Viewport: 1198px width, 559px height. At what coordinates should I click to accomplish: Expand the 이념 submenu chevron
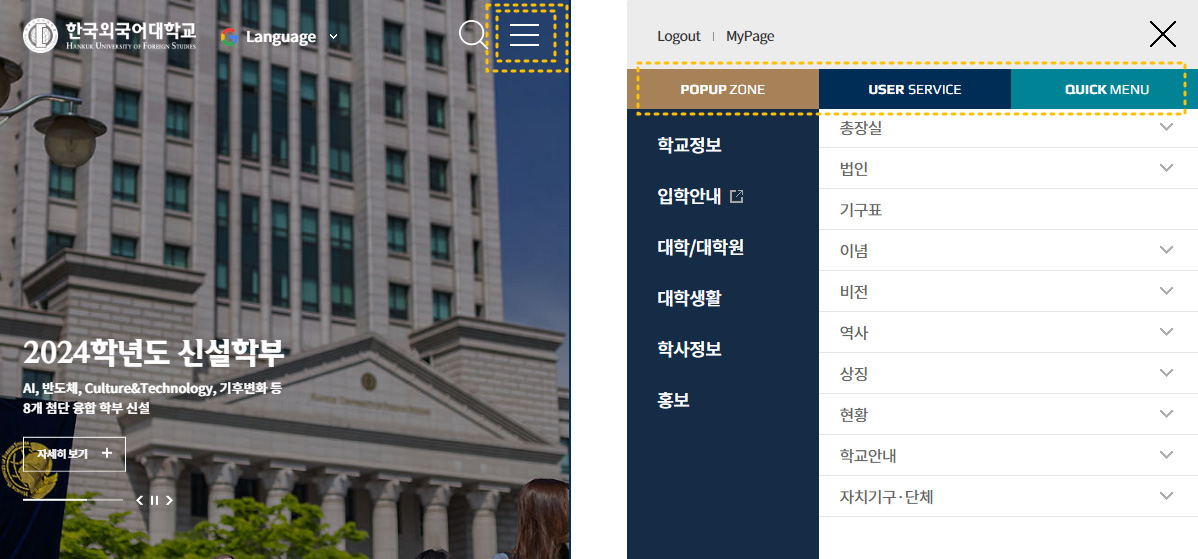pyautogui.click(x=1166, y=250)
